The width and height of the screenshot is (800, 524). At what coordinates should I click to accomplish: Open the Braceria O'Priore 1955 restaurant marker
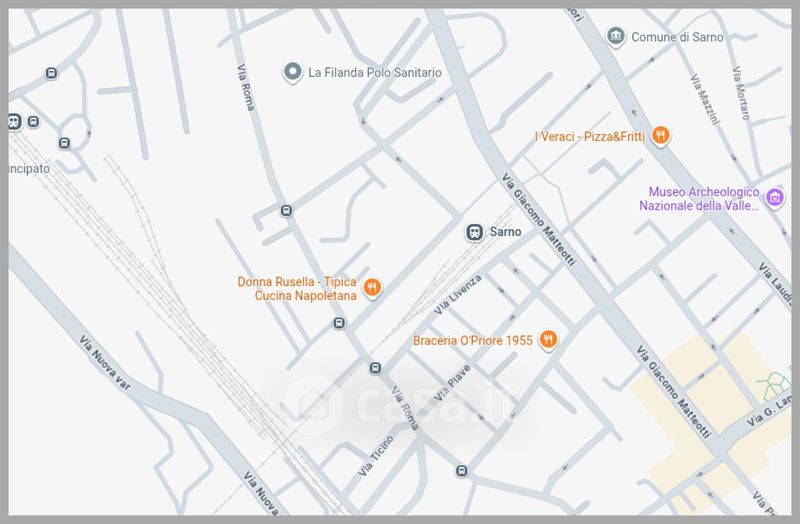(547, 341)
